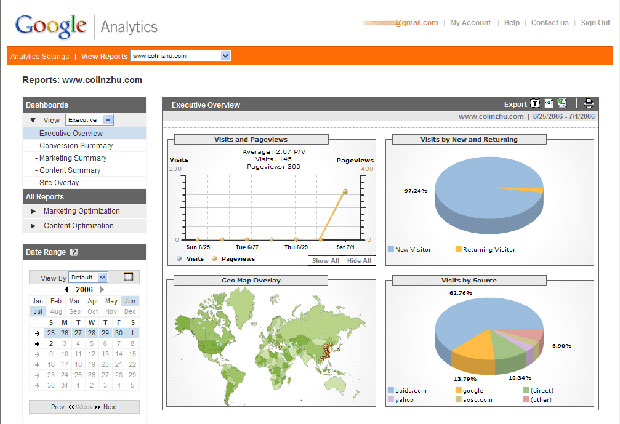Click the All Reports section header
The width and height of the screenshot is (620, 424).
(x=84, y=197)
